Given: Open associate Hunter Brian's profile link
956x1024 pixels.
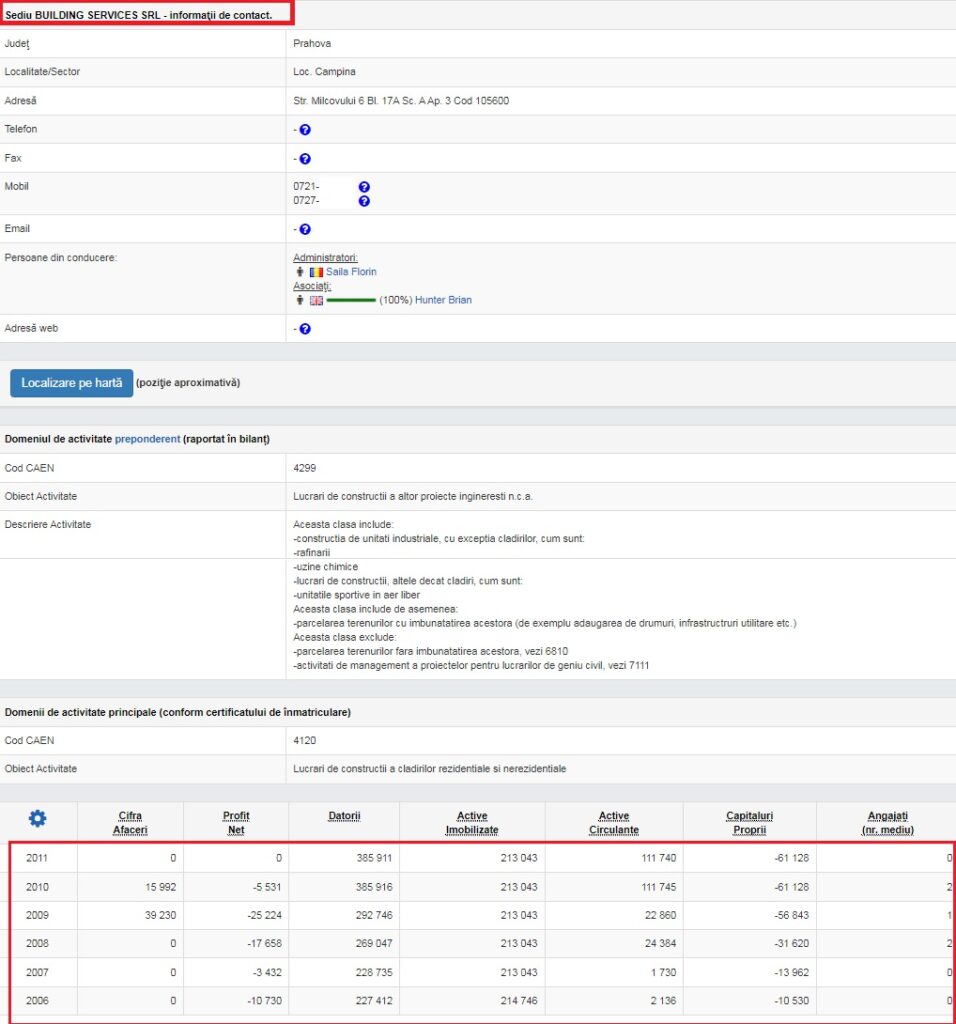Looking at the screenshot, I should [x=443, y=300].
